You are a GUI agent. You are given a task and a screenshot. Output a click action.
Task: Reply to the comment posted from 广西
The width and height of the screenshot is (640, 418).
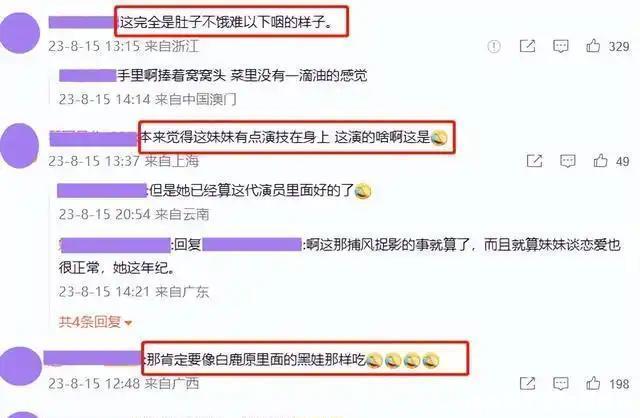pyautogui.click(x=560, y=383)
